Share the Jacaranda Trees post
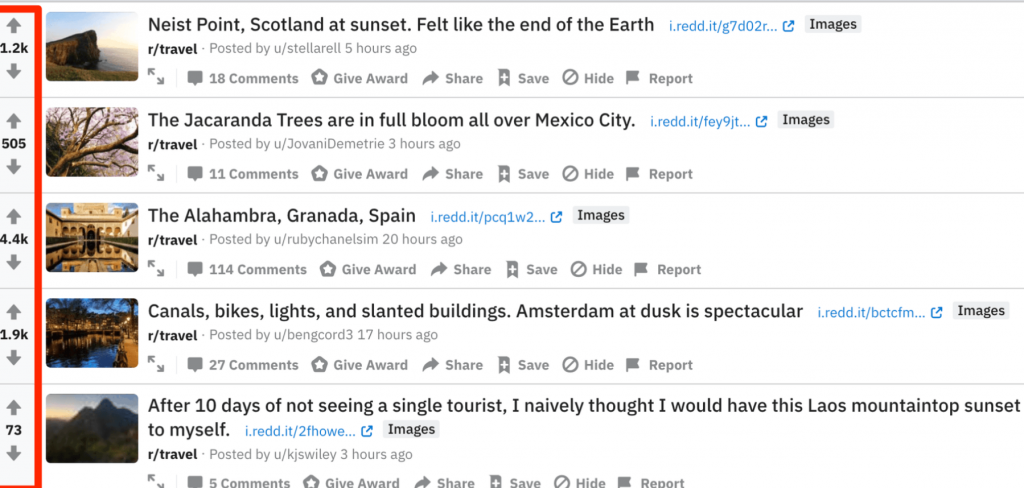This screenshot has width=1024, height=488. 453,174
